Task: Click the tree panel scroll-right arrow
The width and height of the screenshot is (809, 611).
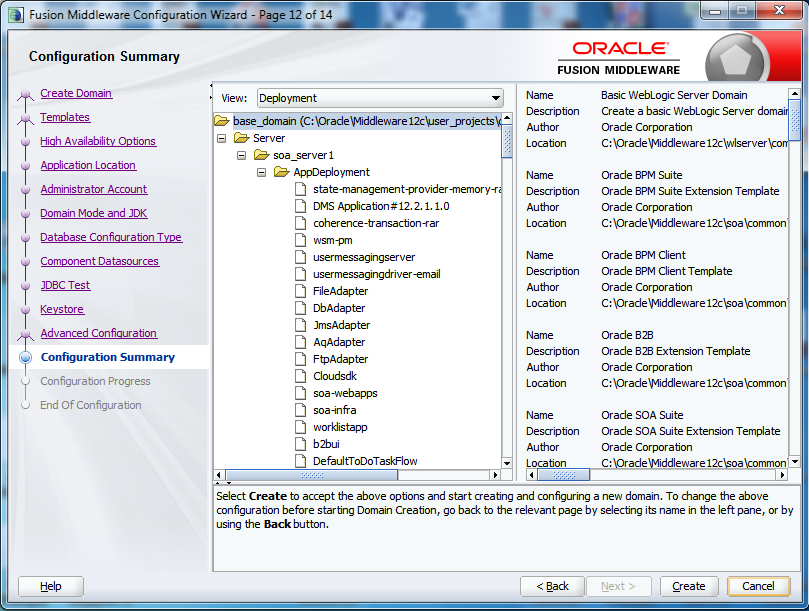Action: click(x=496, y=475)
